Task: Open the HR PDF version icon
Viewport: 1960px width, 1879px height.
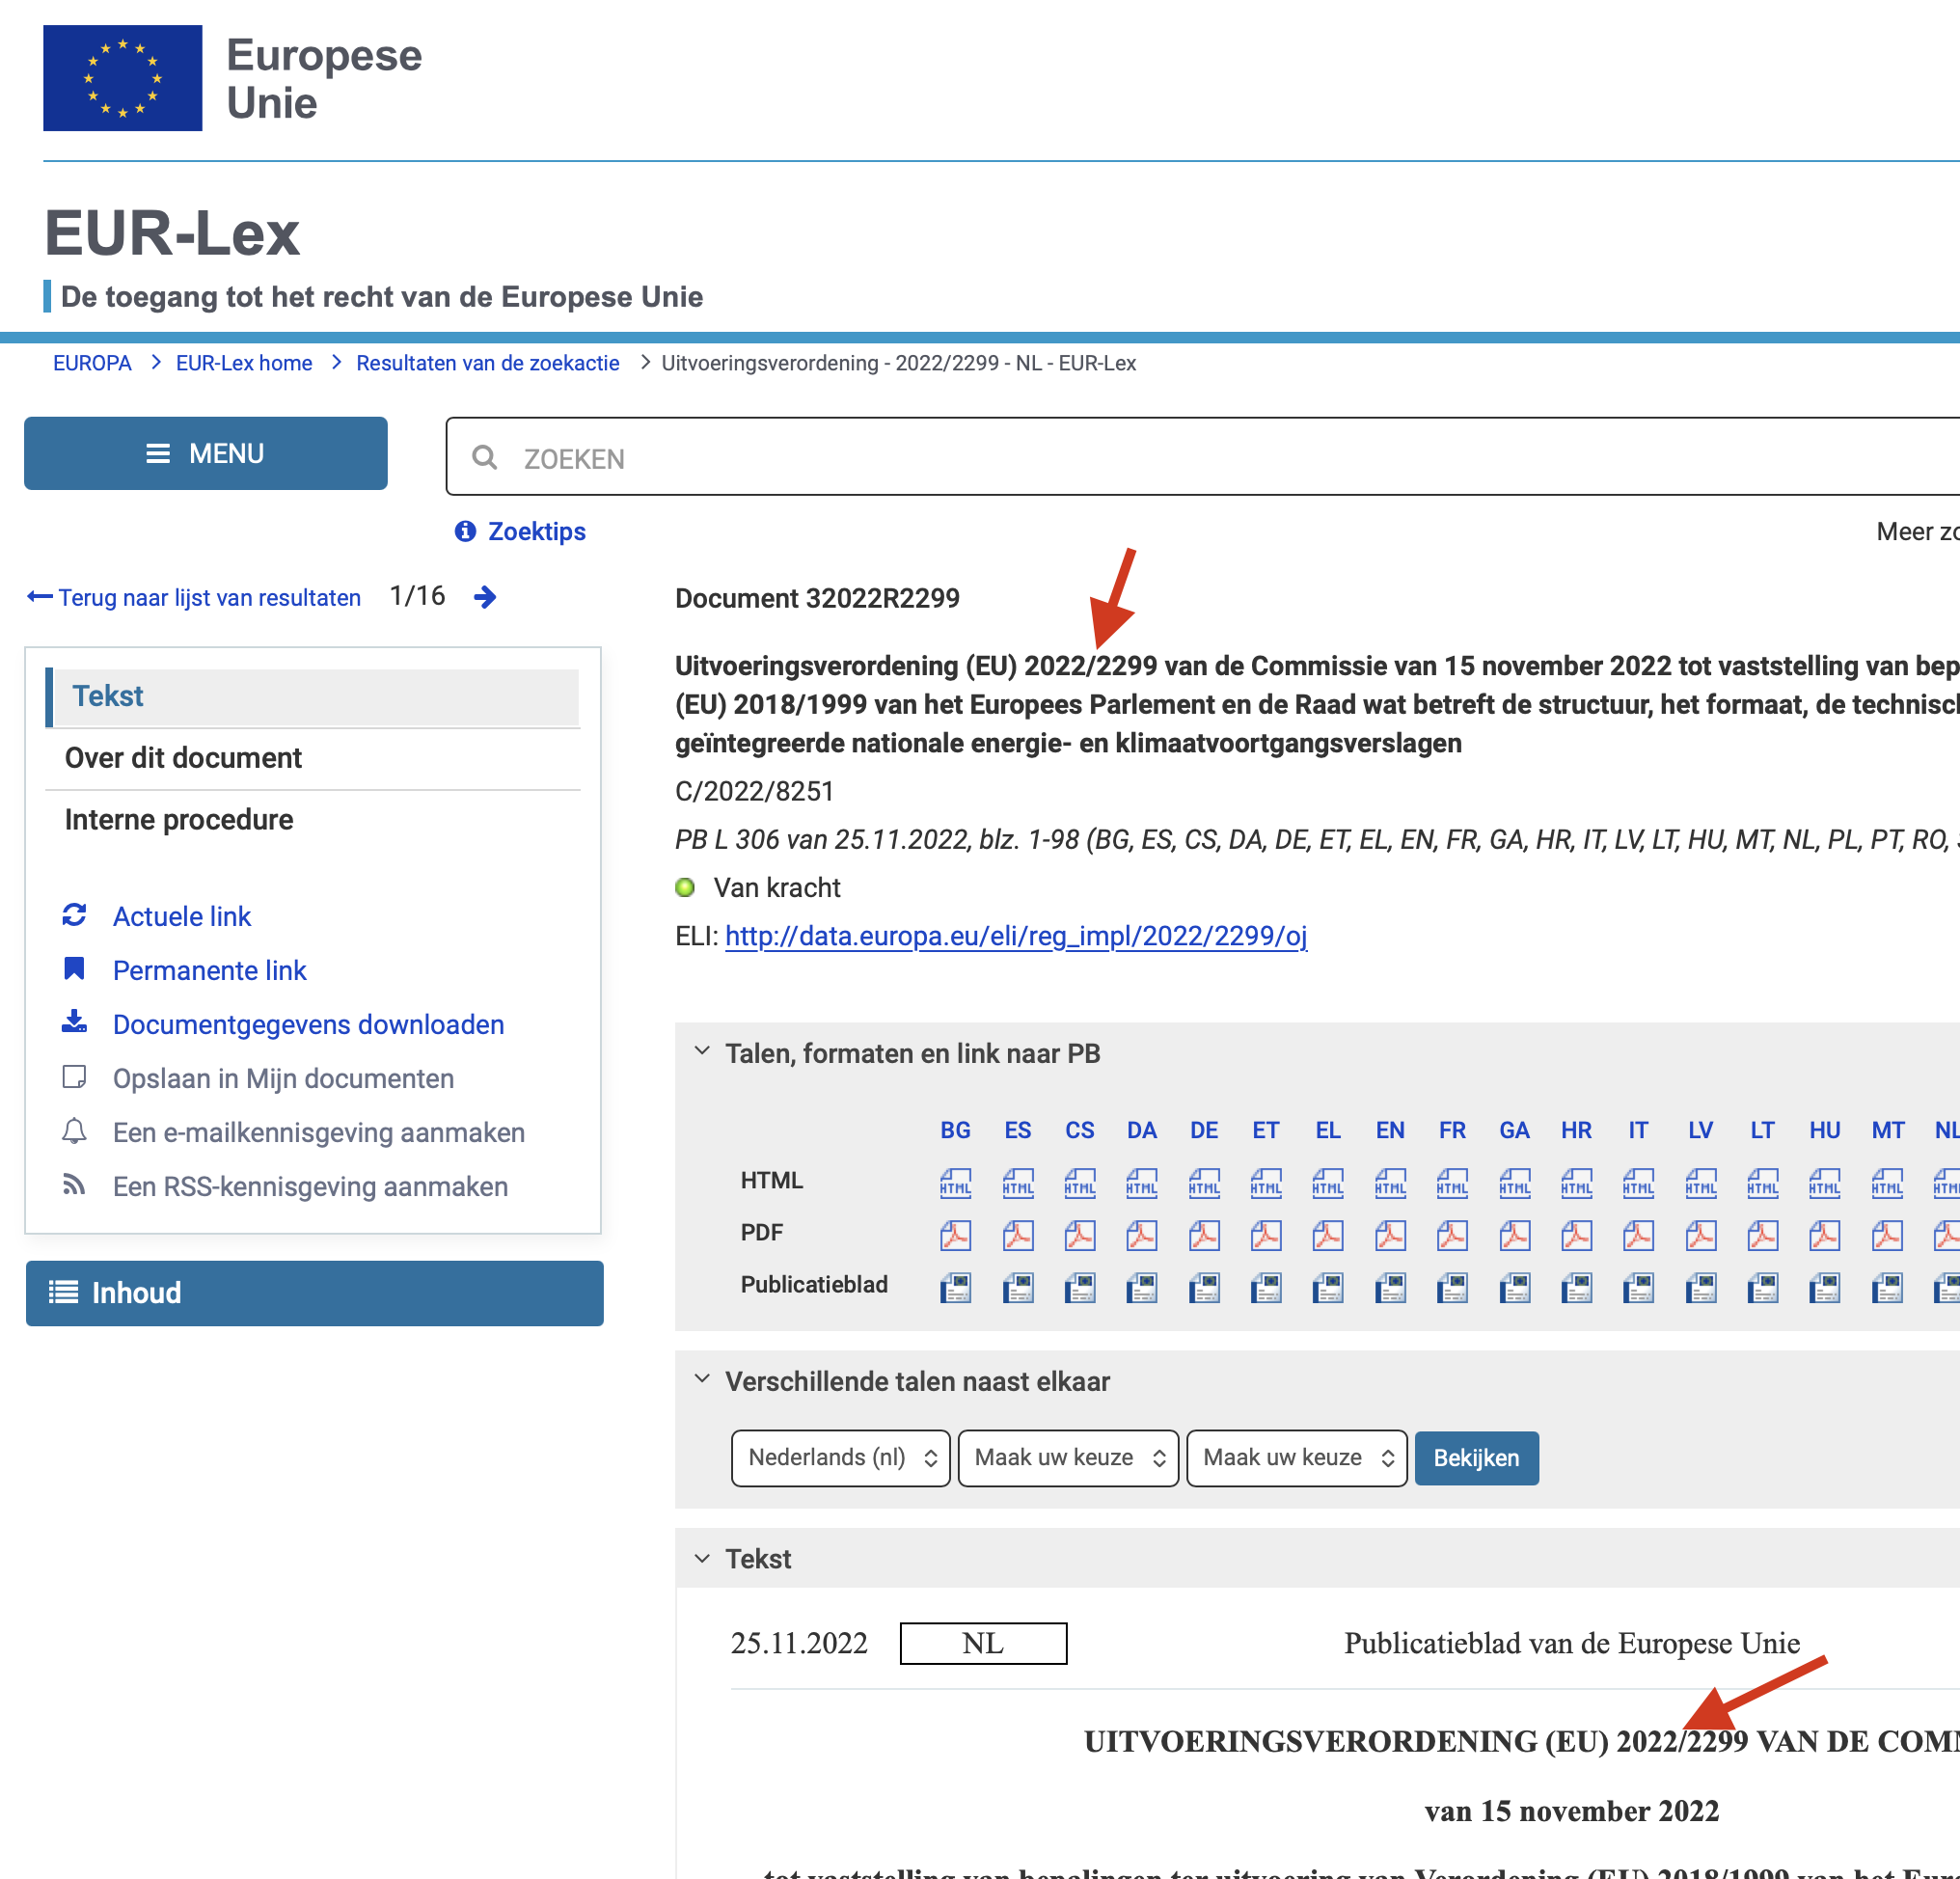Action: [1576, 1236]
